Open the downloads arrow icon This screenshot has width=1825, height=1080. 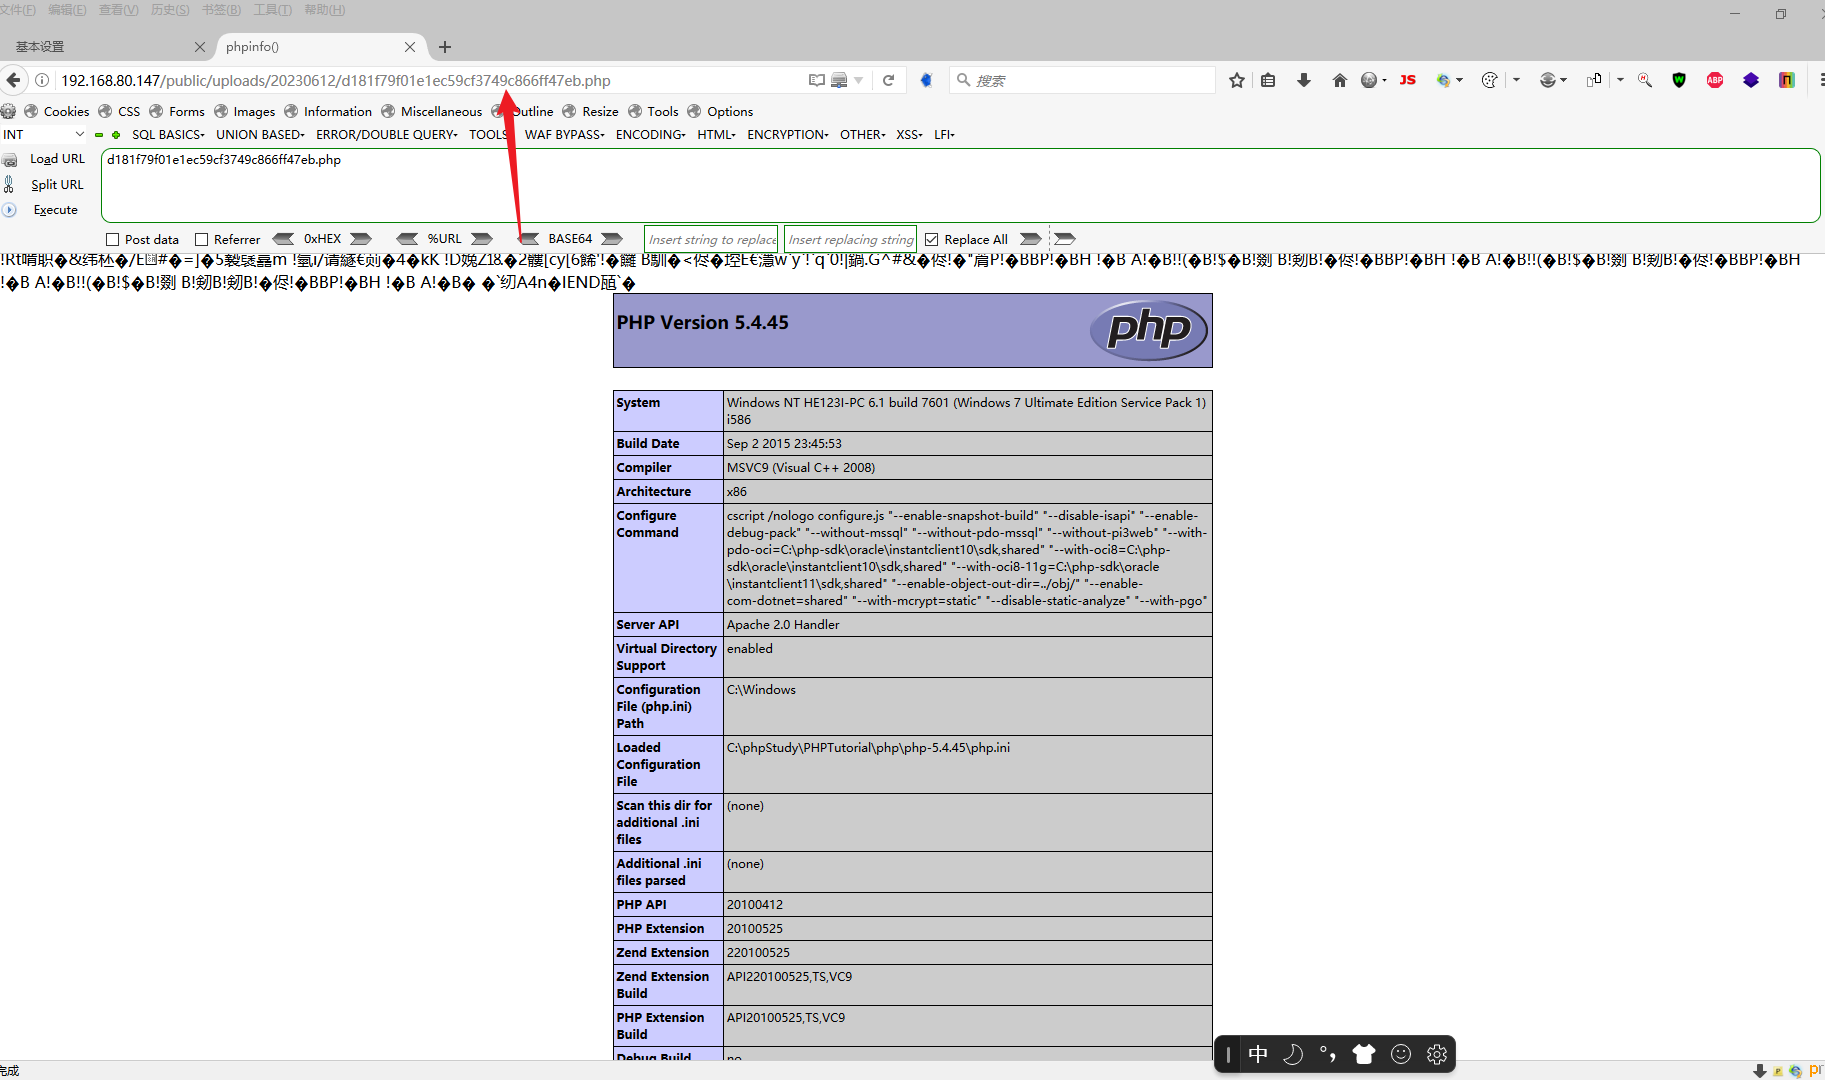(1304, 80)
